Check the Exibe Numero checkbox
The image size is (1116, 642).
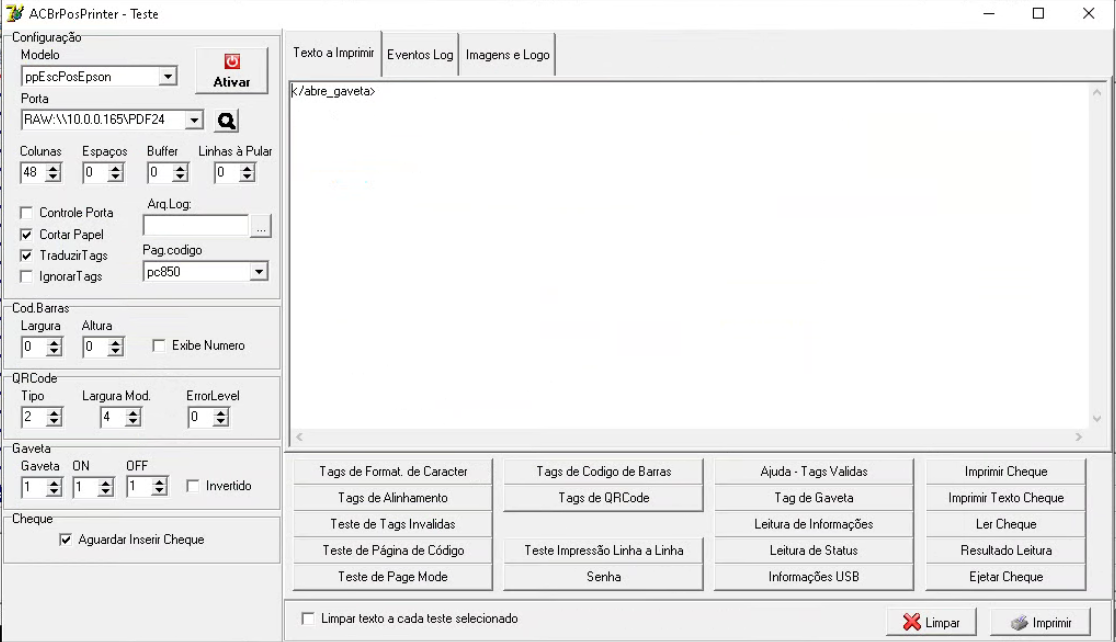coord(159,345)
